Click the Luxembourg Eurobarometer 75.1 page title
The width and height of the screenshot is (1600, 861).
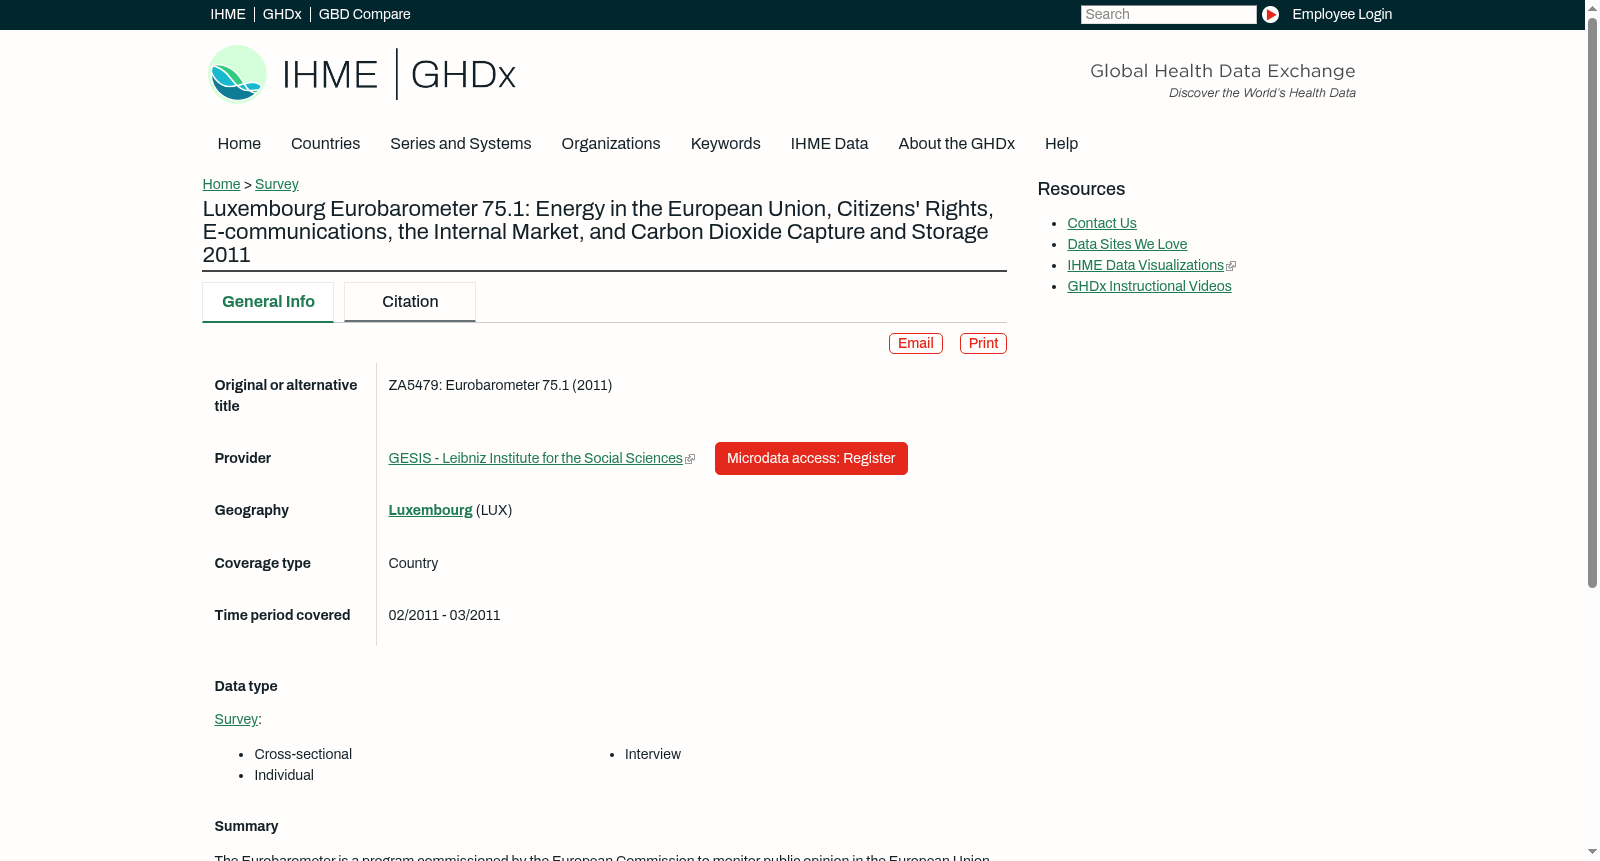pyautogui.click(x=598, y=231)
